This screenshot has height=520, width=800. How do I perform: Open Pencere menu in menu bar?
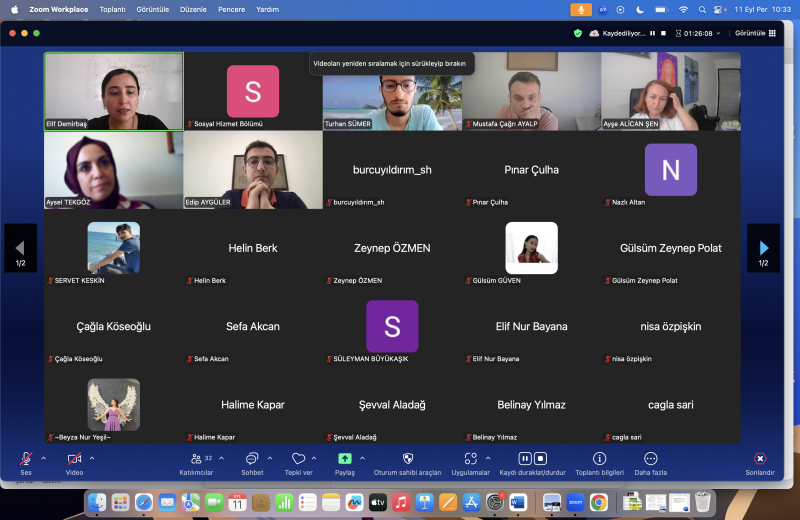click(231, 9)
